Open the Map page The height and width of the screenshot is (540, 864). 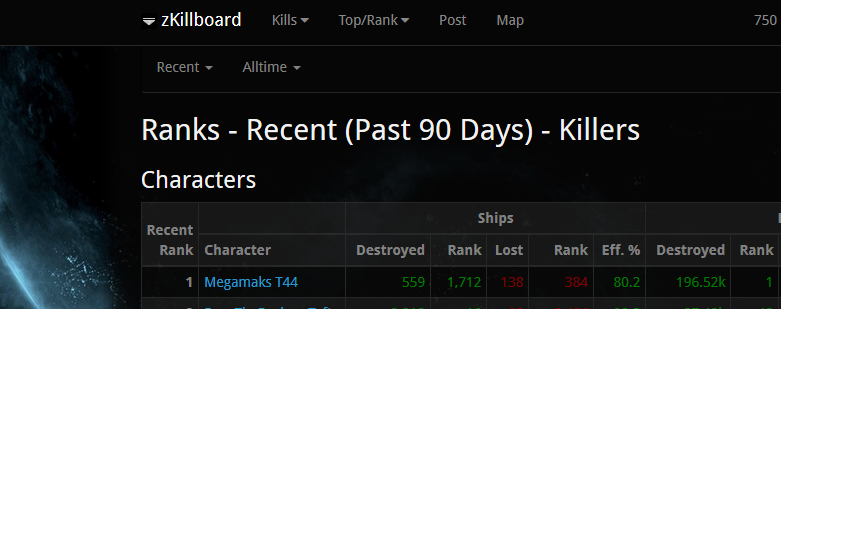(x=510, y=20)
